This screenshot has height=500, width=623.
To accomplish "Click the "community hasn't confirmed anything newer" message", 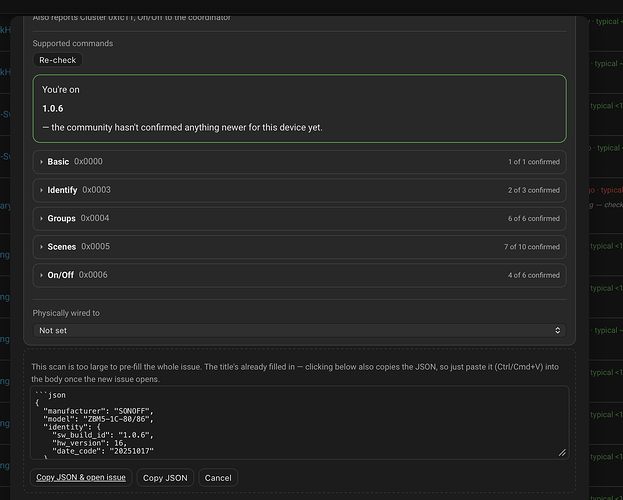I will 182,128.
